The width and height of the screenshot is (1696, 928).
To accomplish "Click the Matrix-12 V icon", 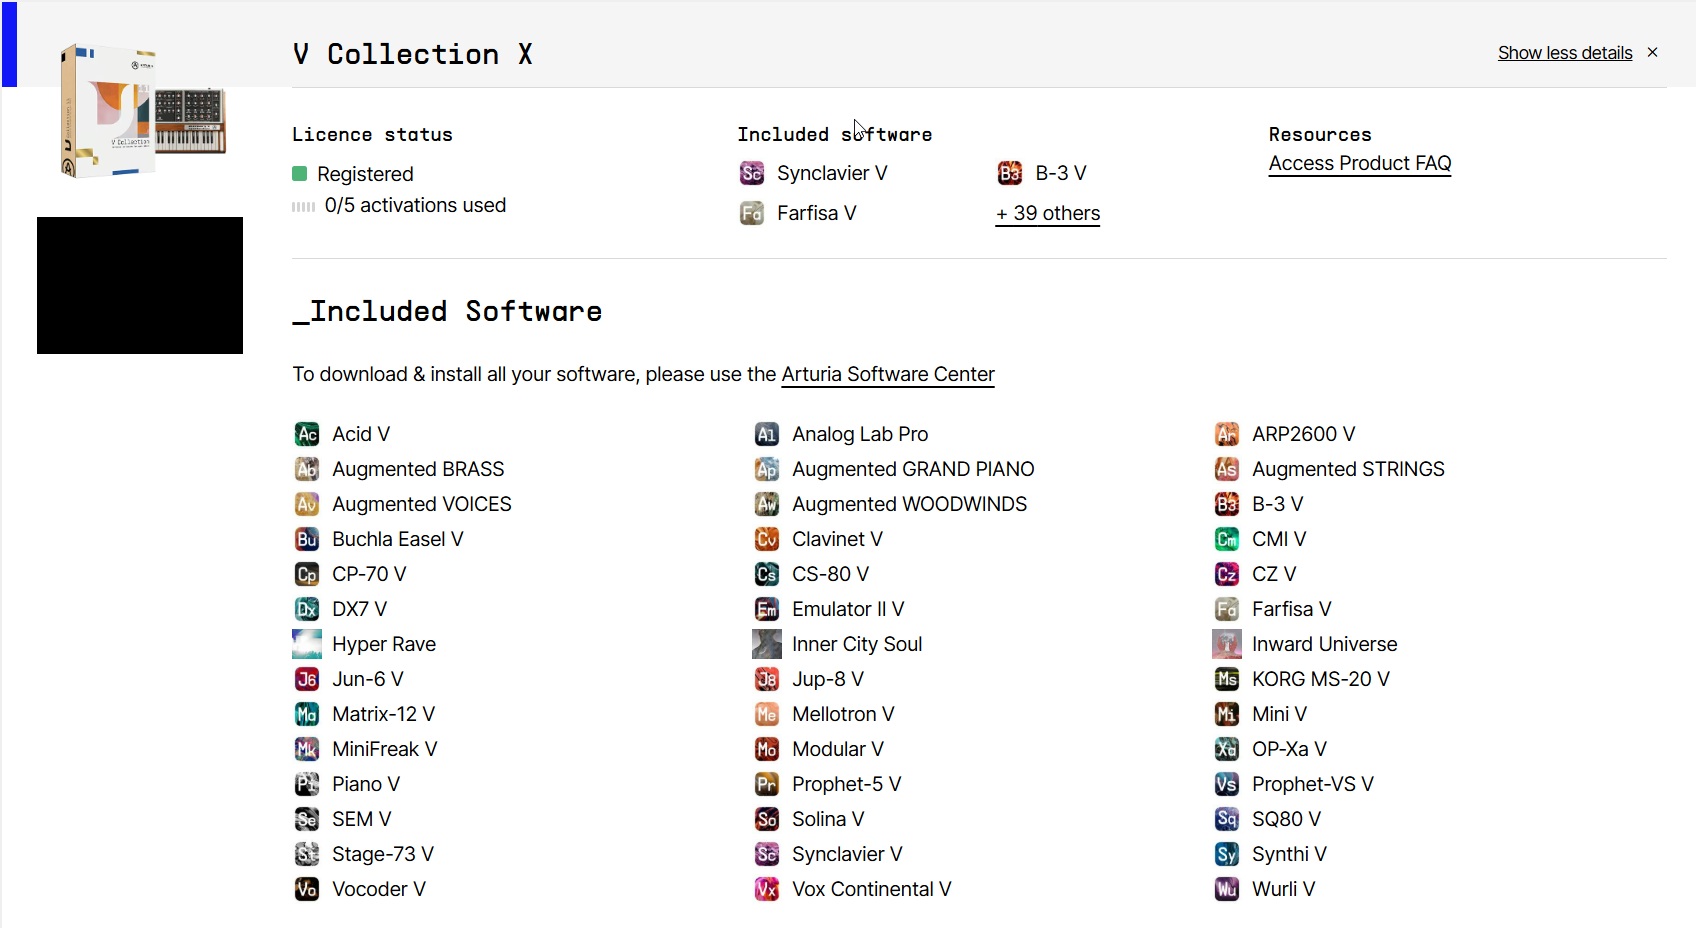I will (307, 714).
